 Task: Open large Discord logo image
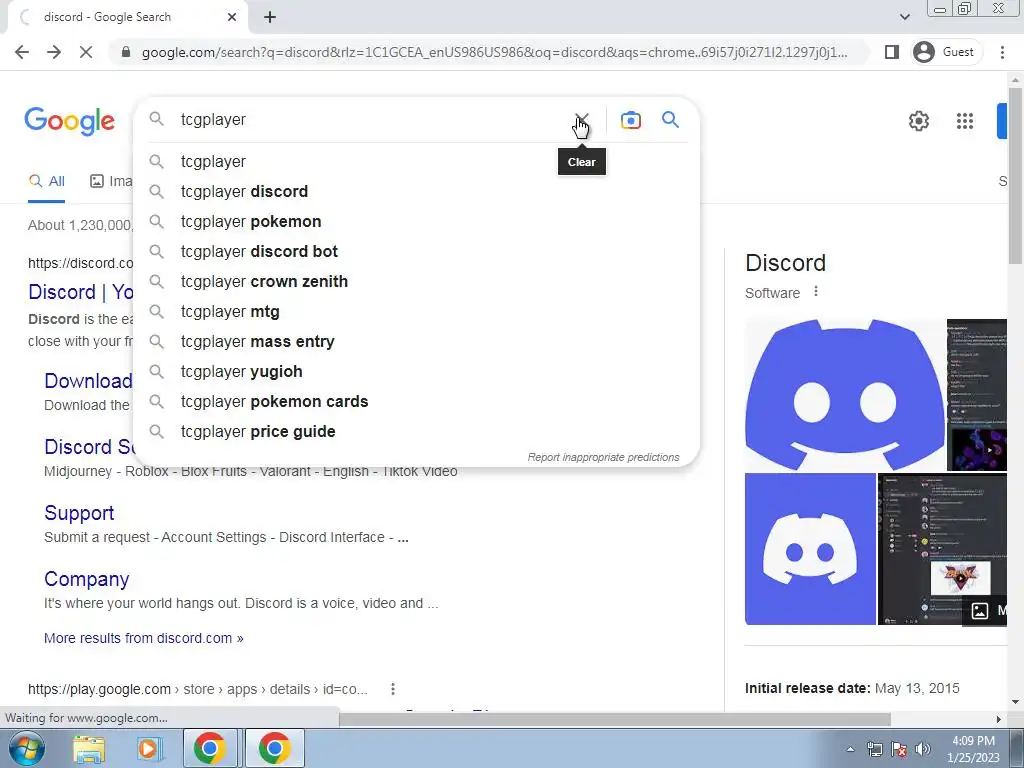pyautogui.click(x=844, y=394)
